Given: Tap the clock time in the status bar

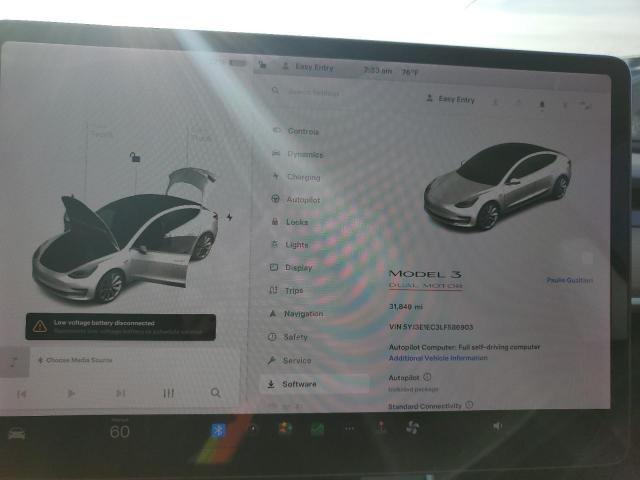Looking at the screenshot, I should coord(378,70).
